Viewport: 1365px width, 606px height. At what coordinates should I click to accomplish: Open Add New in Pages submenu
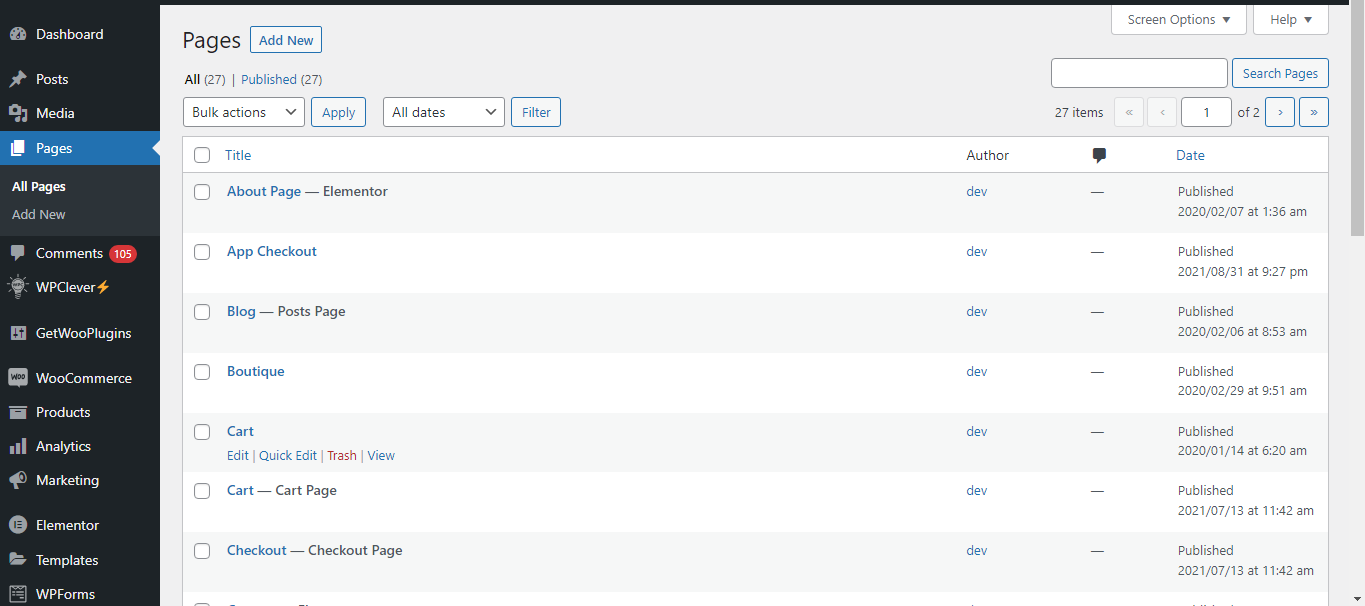pyautogui.click(x=39, y=214)
